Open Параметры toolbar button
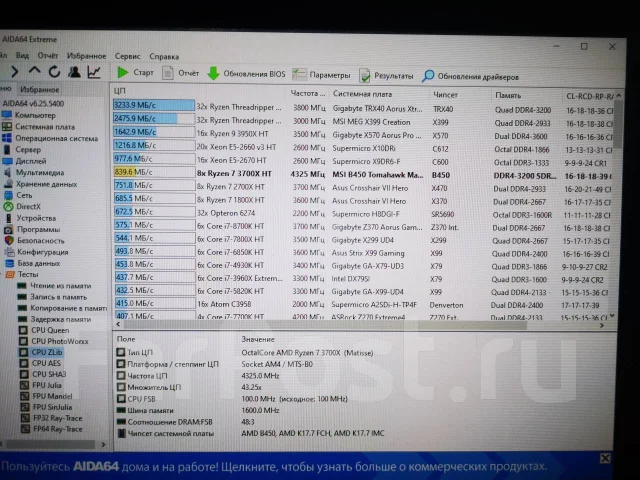The height and width of the screenshot is (480, 640). click(x=322, y=75)
